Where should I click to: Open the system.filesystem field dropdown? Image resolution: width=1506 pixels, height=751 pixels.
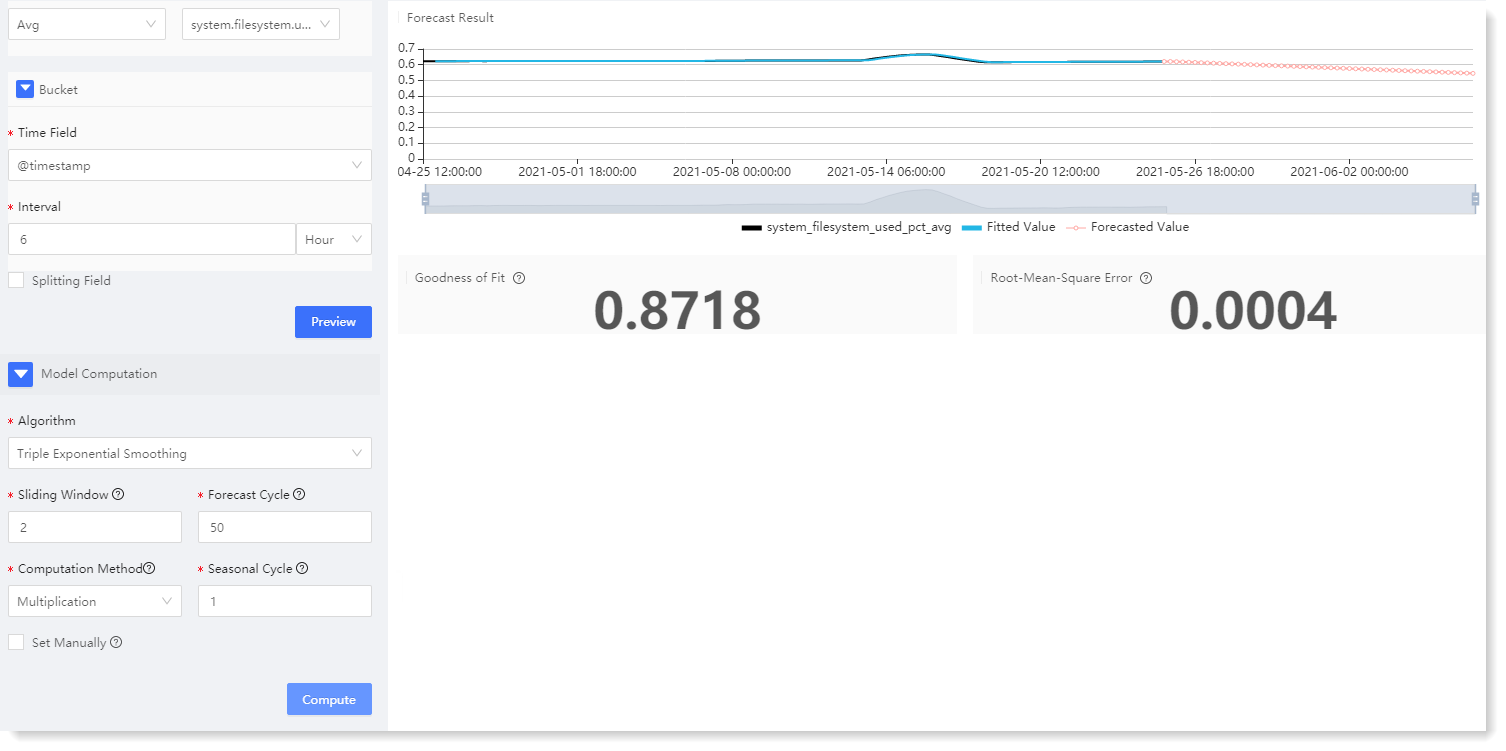tap(261, 25)
